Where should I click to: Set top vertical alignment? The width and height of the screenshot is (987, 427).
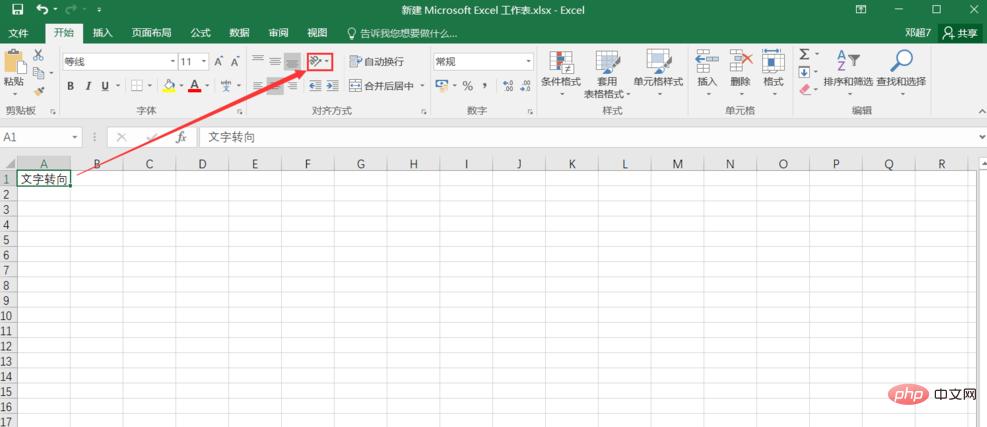pyautogui.click(x=257, y=61)
